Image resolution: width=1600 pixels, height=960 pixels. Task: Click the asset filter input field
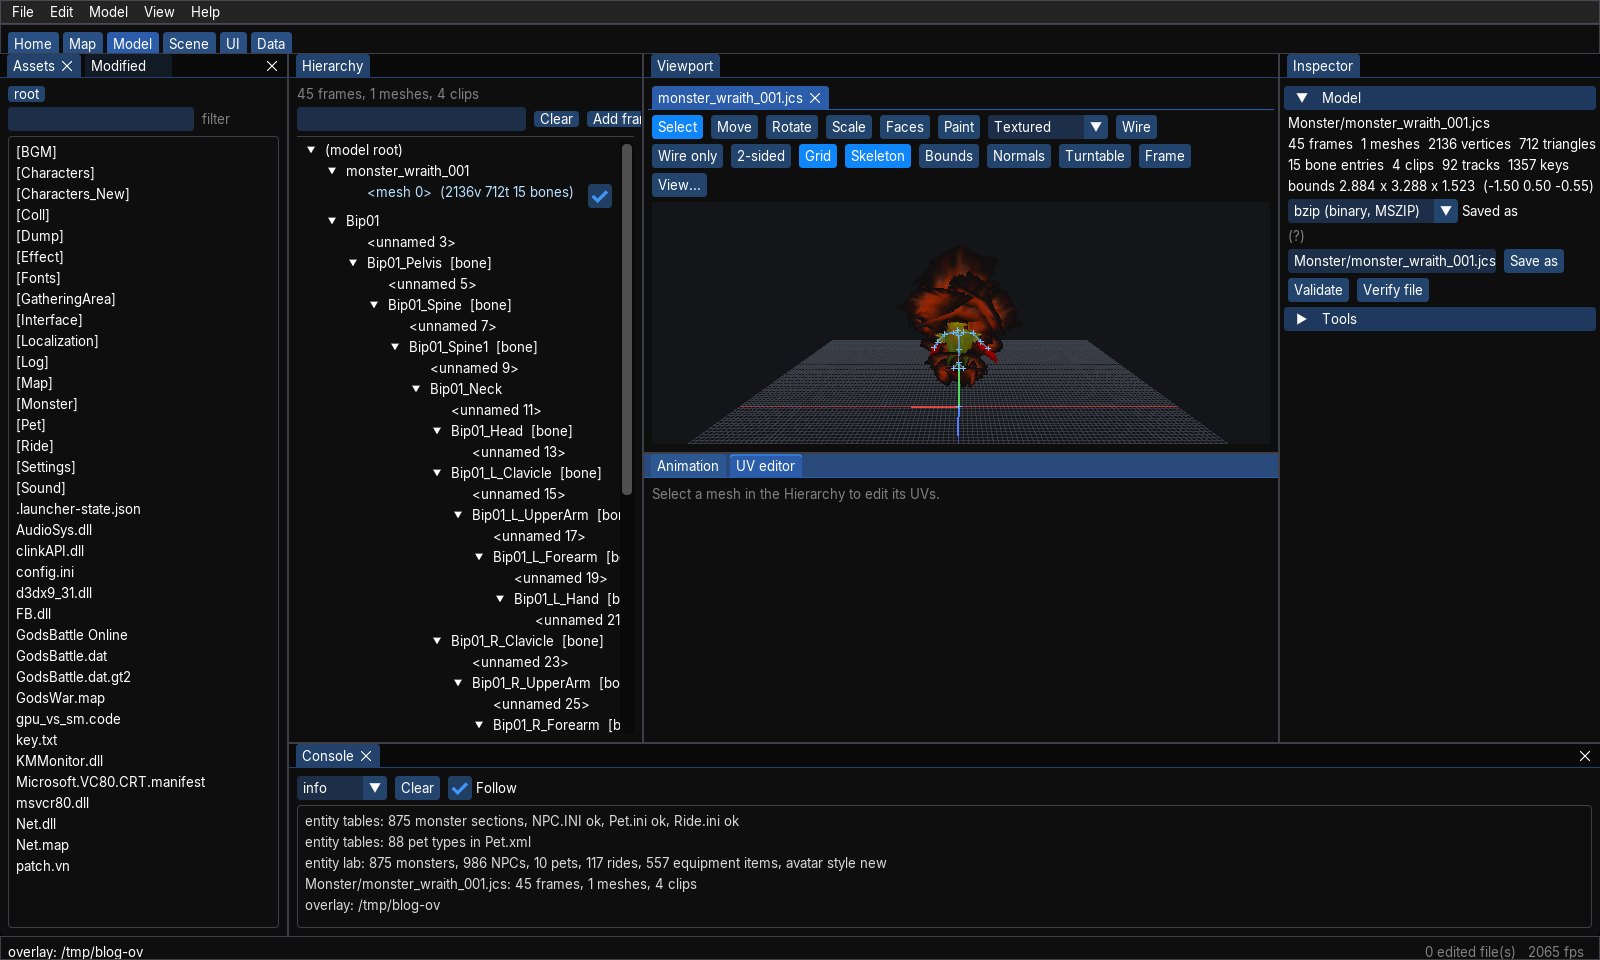(101, 119)
